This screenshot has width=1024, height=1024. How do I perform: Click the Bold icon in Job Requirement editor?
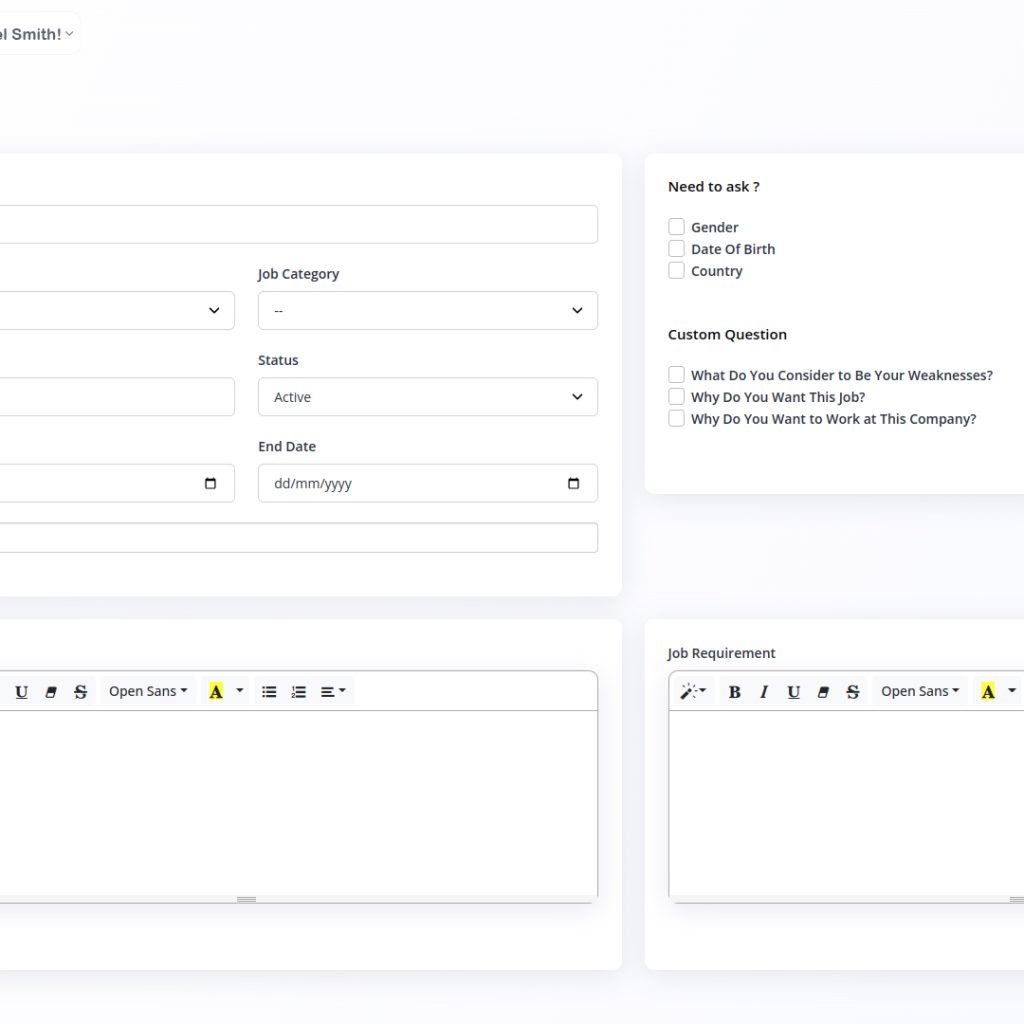pos(734,692)
